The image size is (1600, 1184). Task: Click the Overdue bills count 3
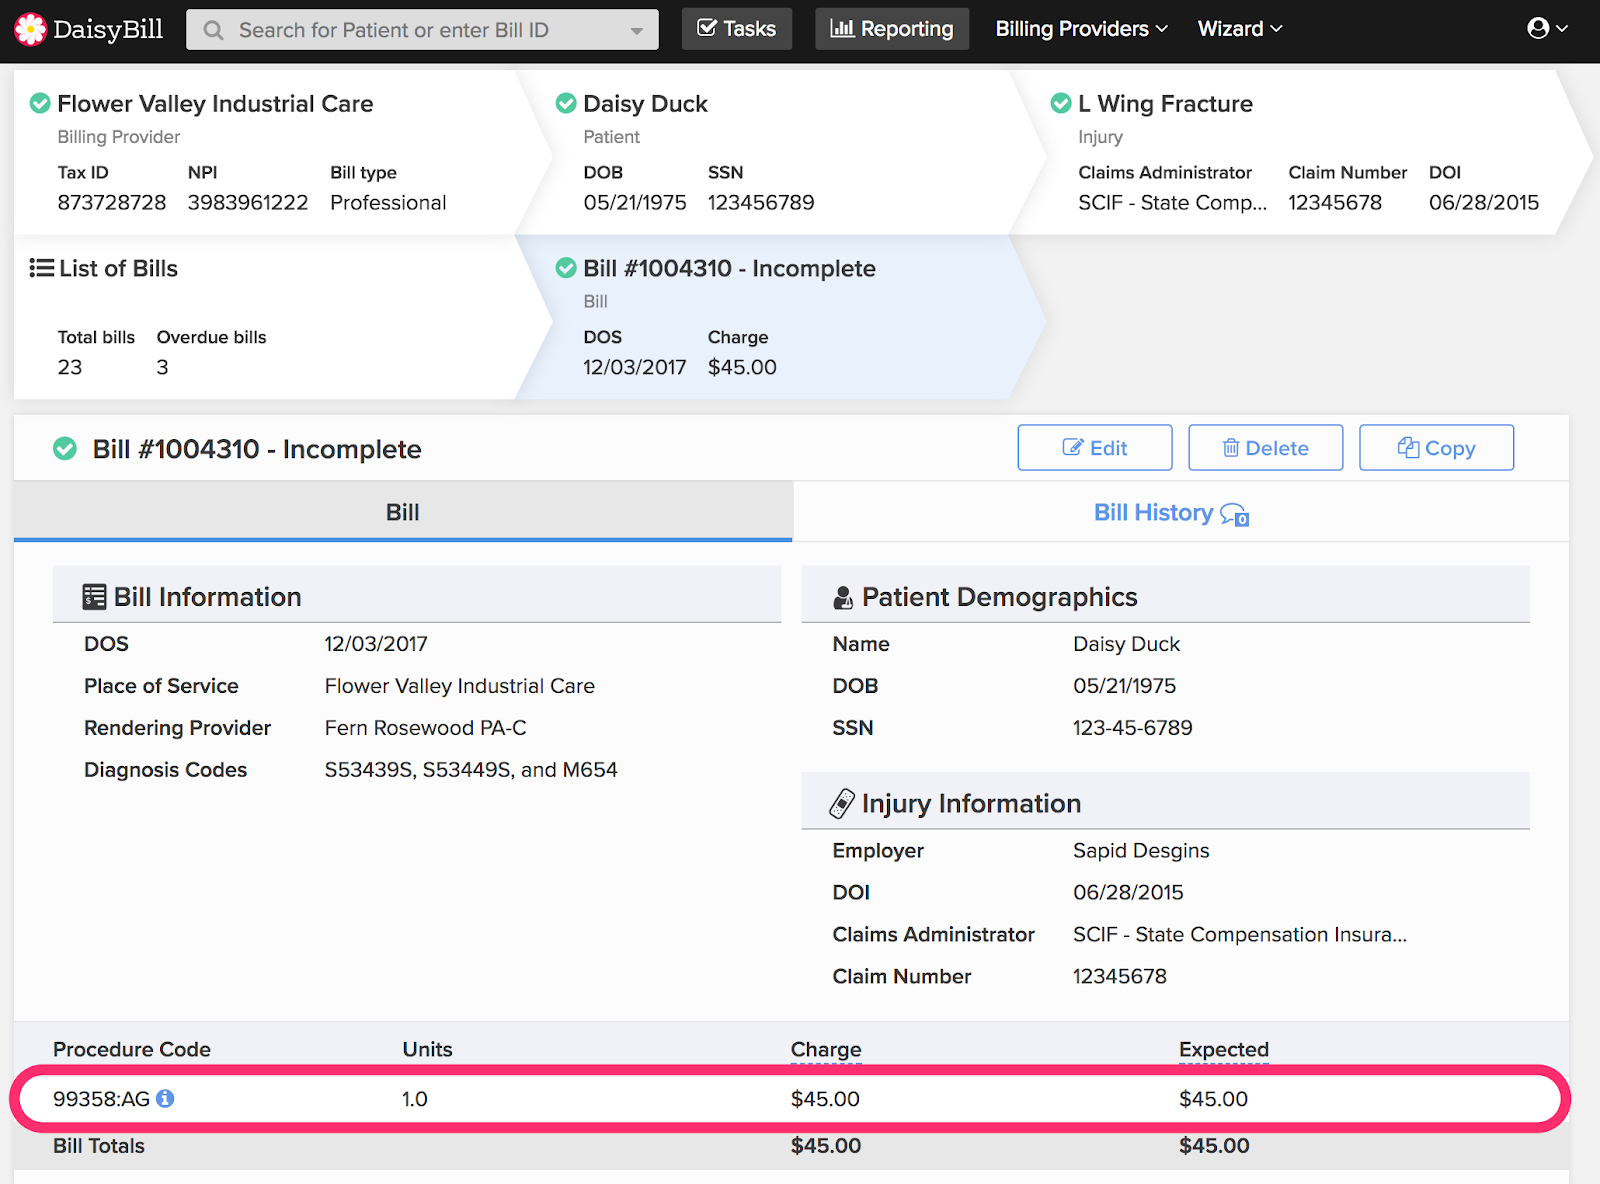[162, 367]
